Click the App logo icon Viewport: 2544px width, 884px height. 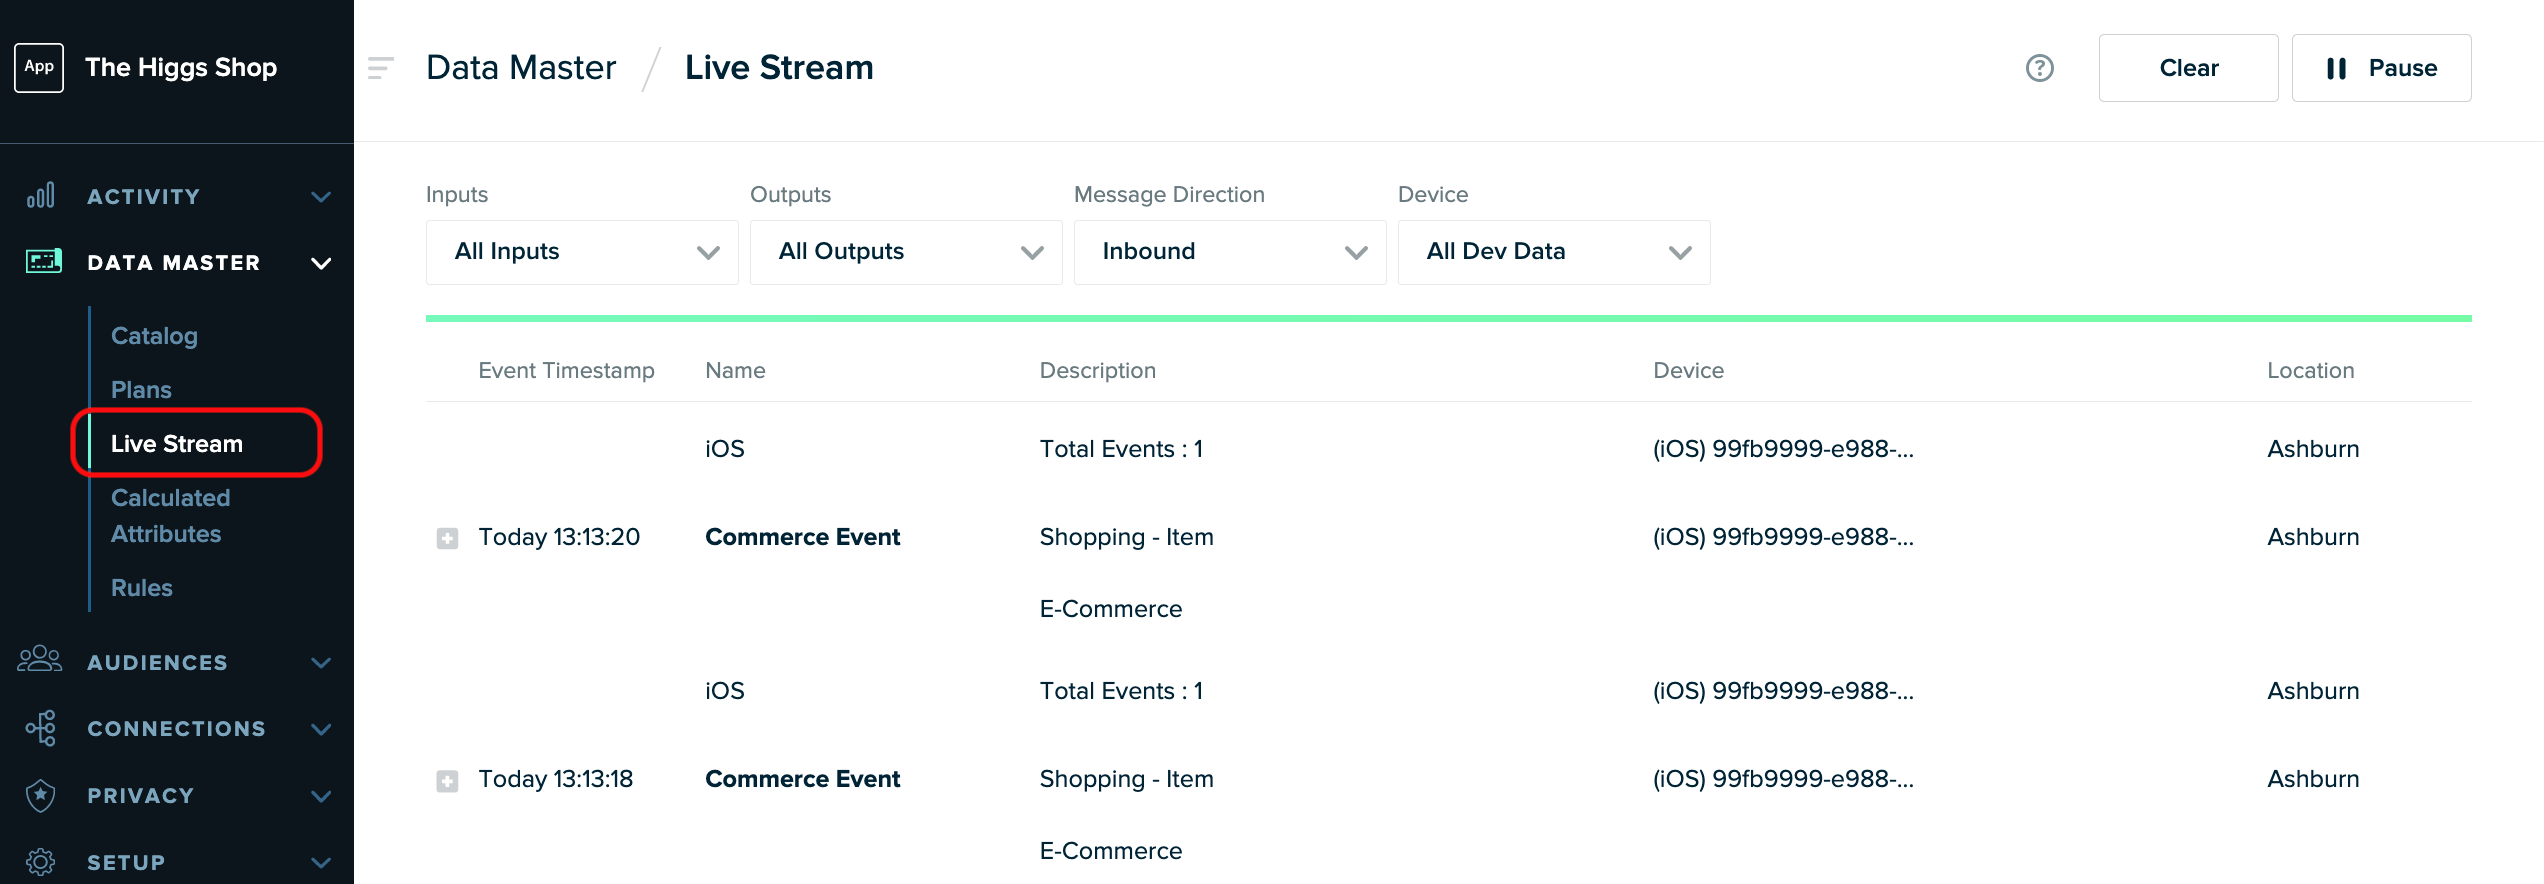(x=39, y=67)
